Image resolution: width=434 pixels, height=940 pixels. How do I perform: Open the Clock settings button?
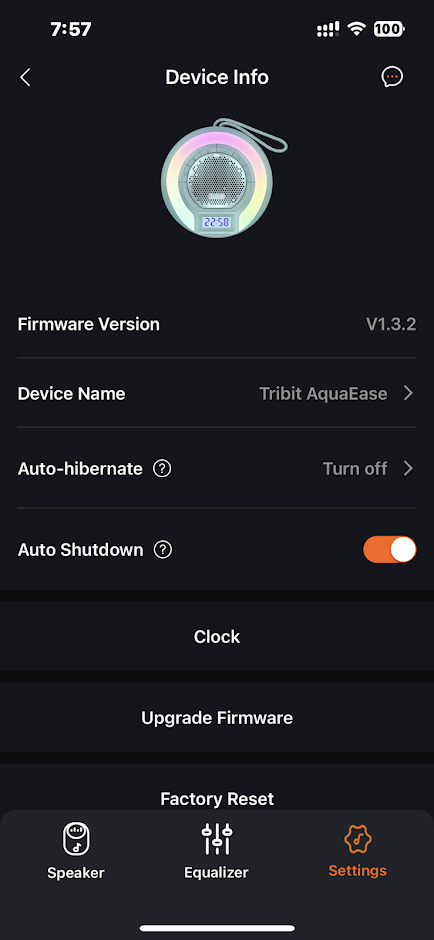click(x=217, y=636)
